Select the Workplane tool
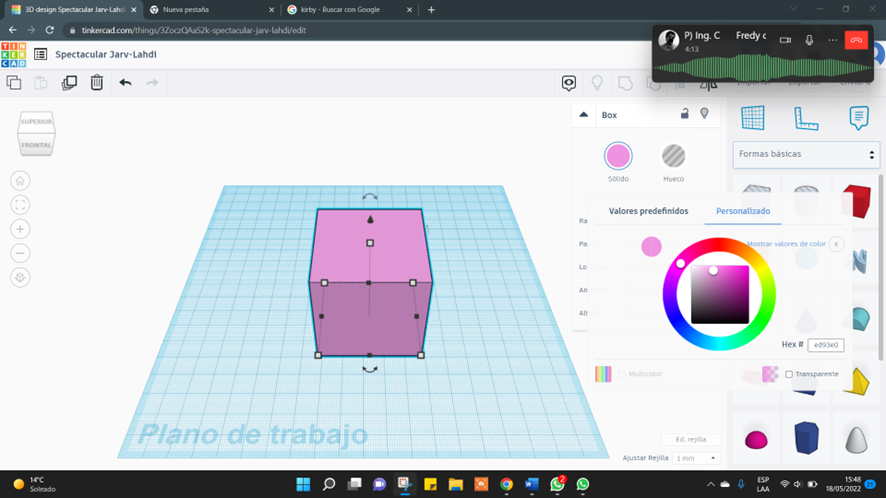Screen dimensions: 886x498 coord(753,118)
